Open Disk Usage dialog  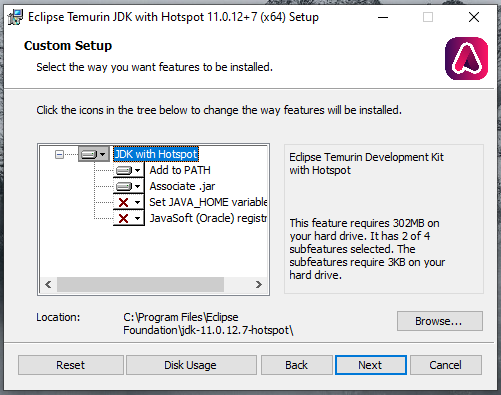(x=191, y=365)
